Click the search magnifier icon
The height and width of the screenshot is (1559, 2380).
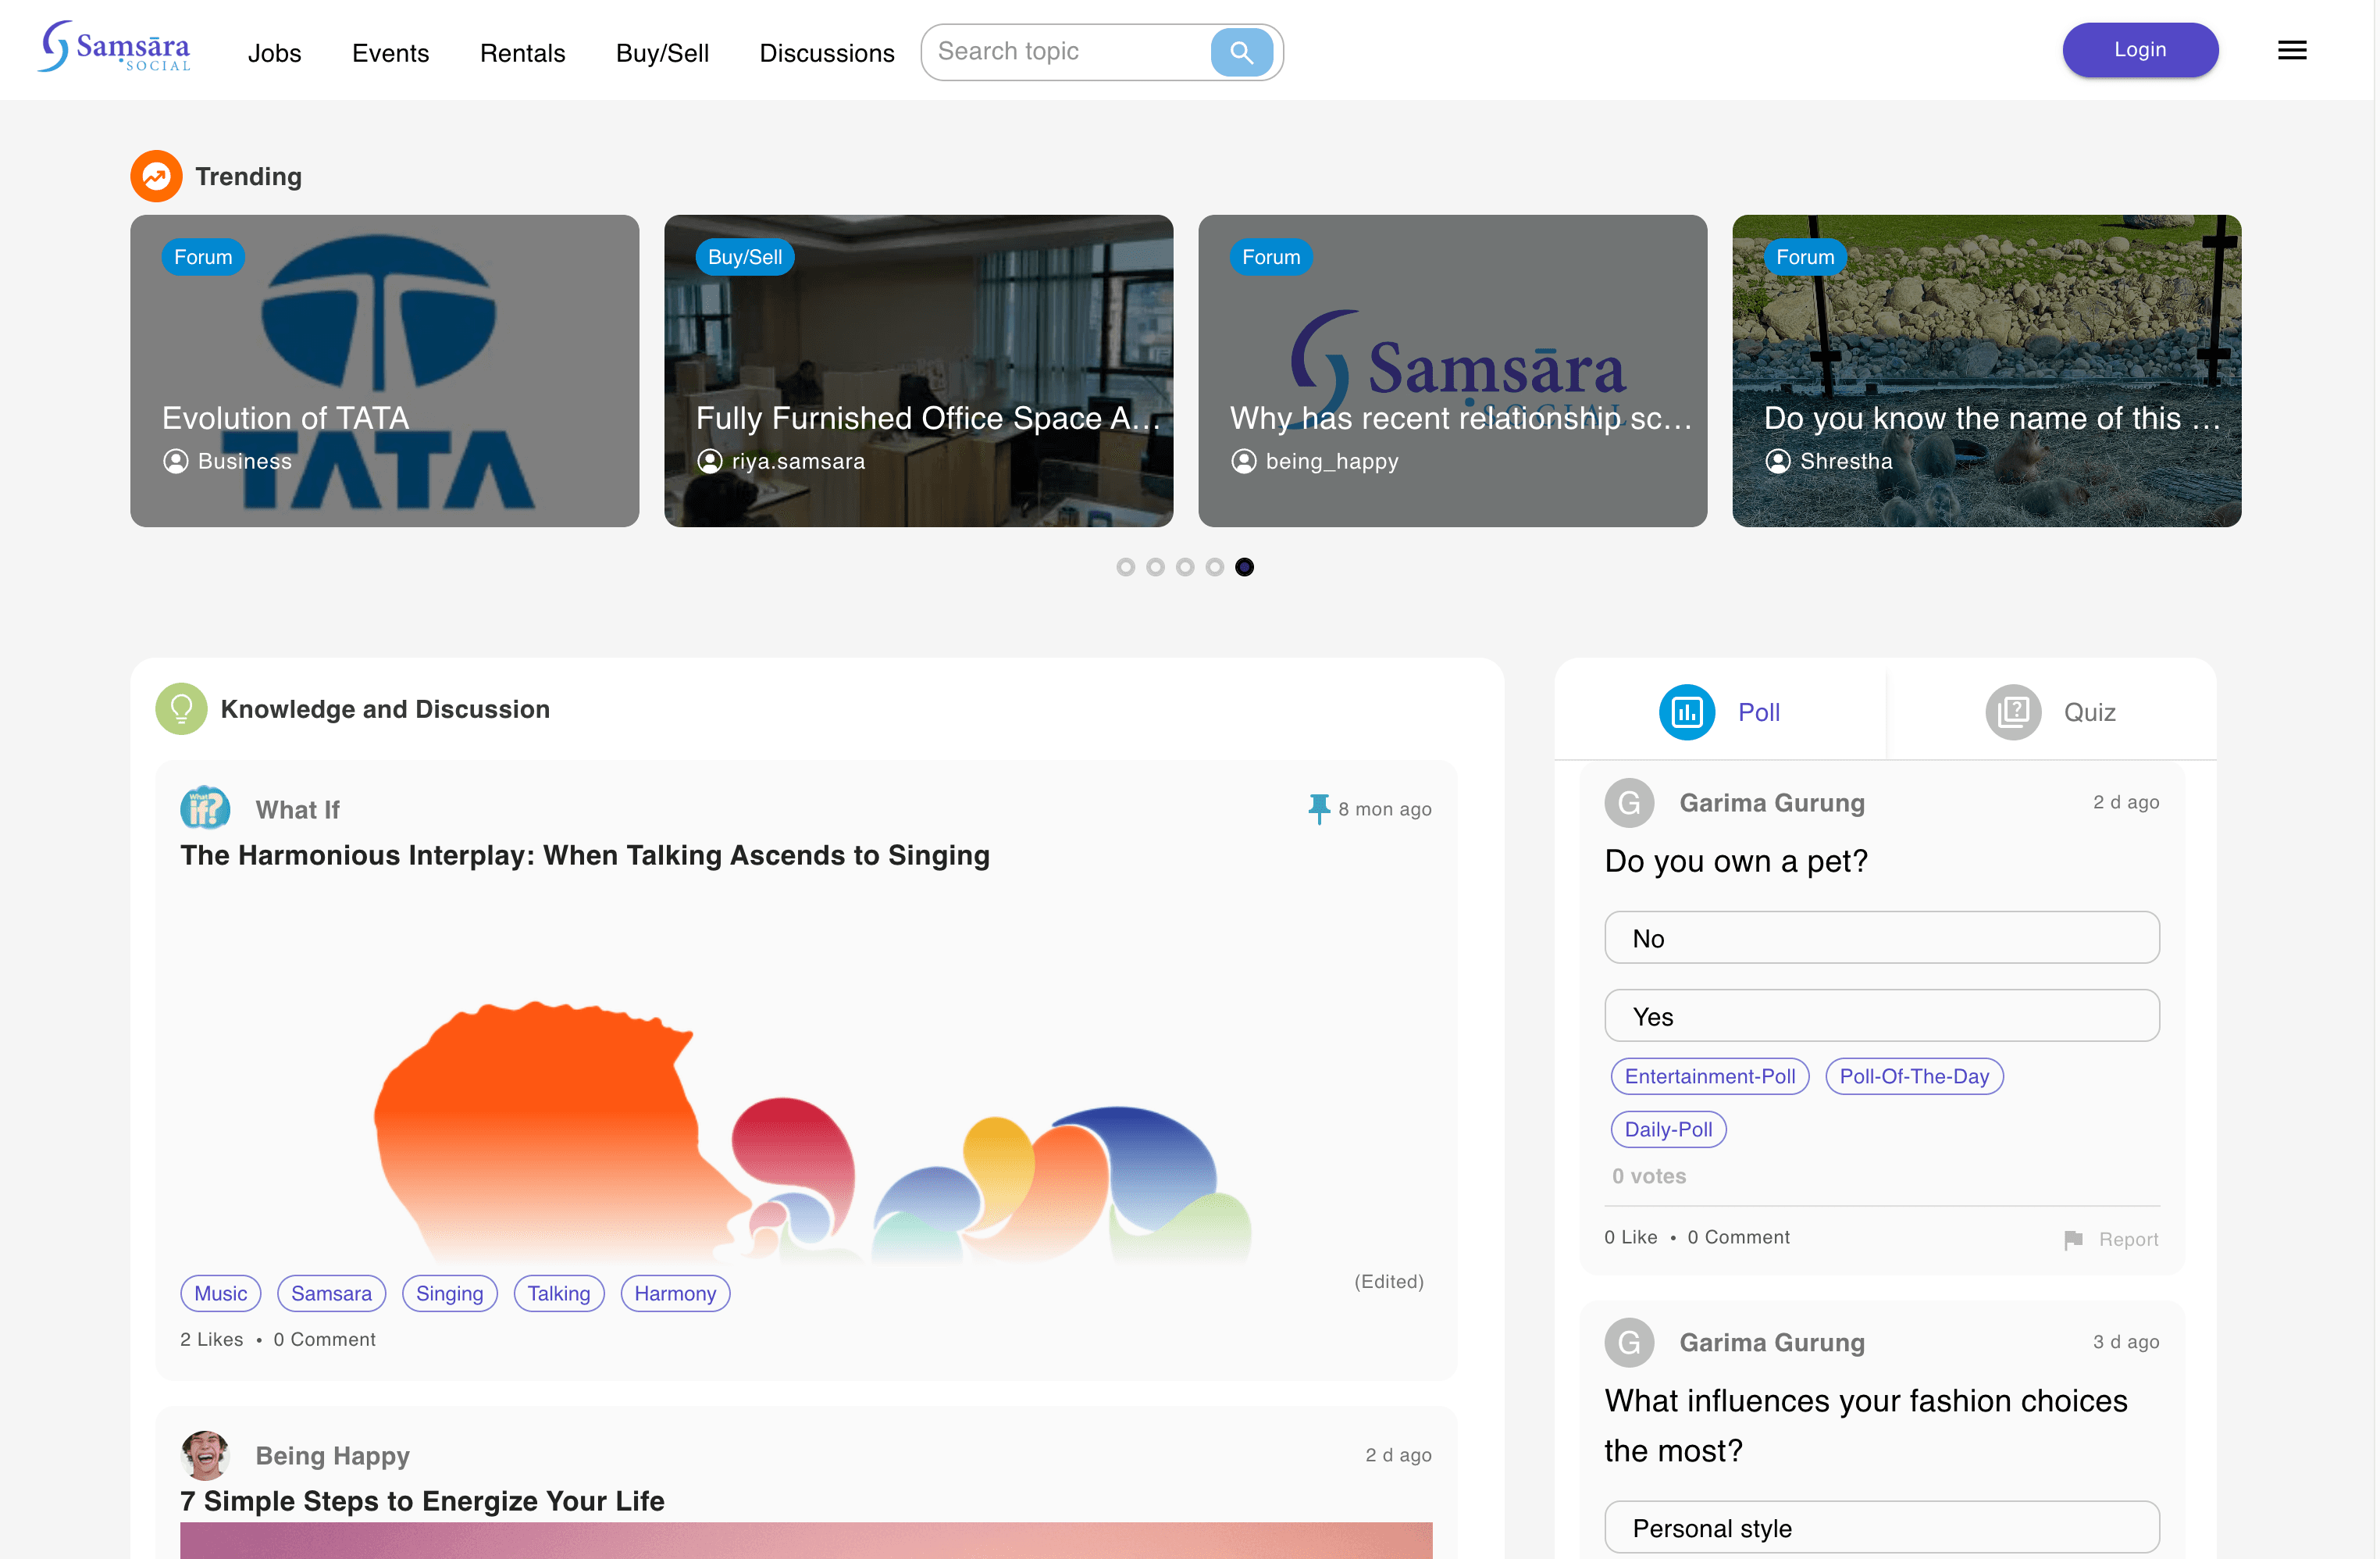click(x=1243, y=51)
